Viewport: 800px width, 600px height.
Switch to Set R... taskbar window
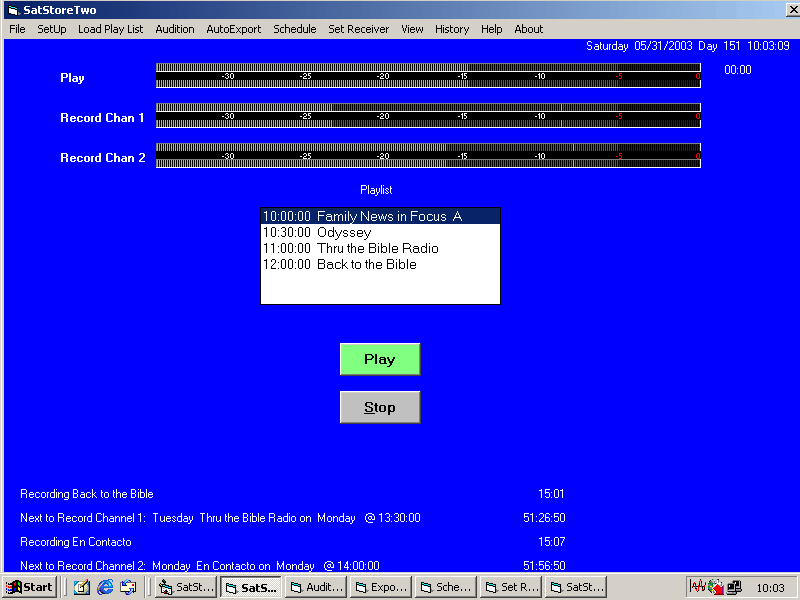[511, 587]
